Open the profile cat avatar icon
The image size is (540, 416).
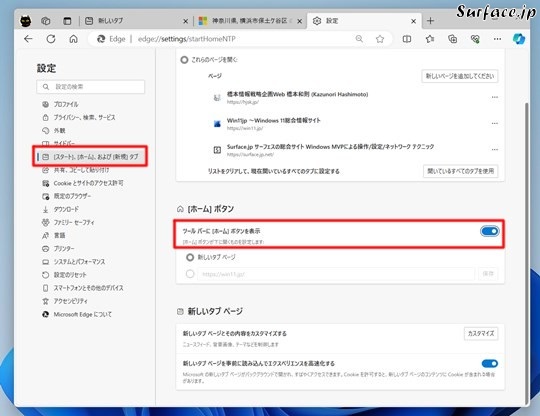tap(25, 21)
